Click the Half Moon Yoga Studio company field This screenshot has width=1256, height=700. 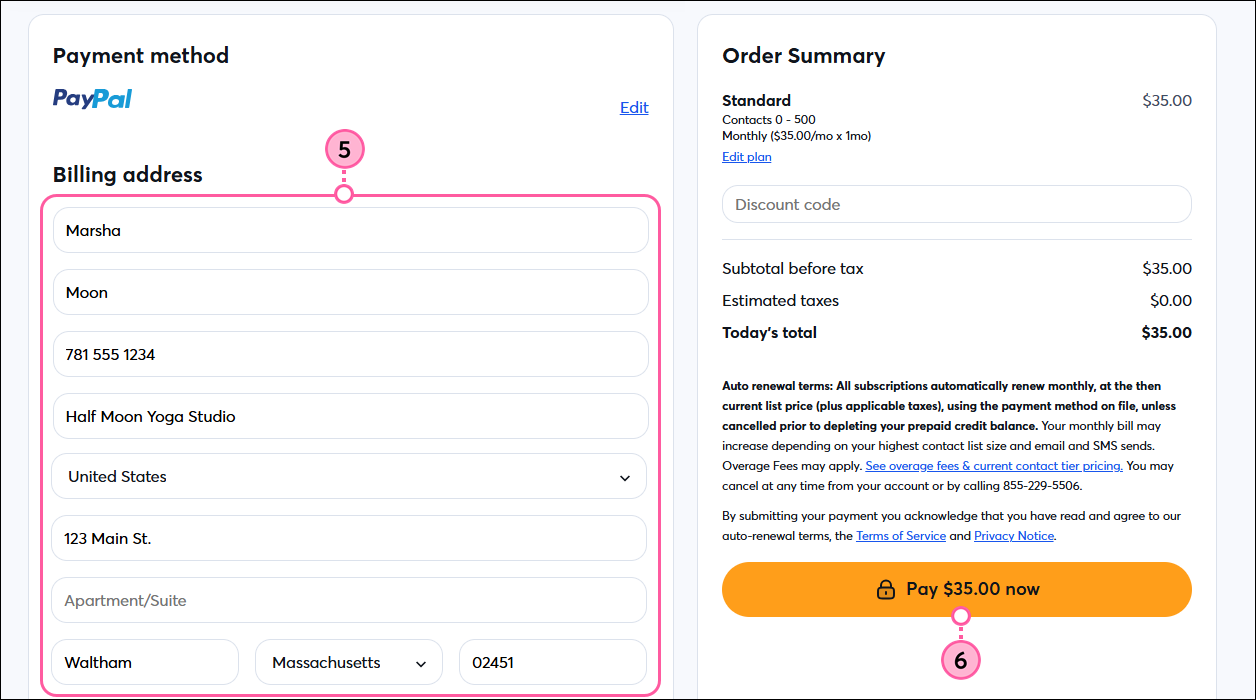click(348, 416)
